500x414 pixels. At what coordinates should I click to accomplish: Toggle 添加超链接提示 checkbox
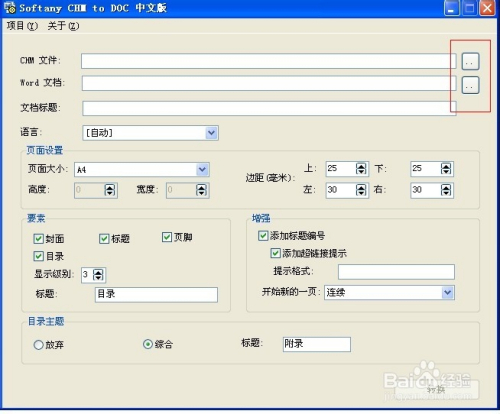coord(275,253)
